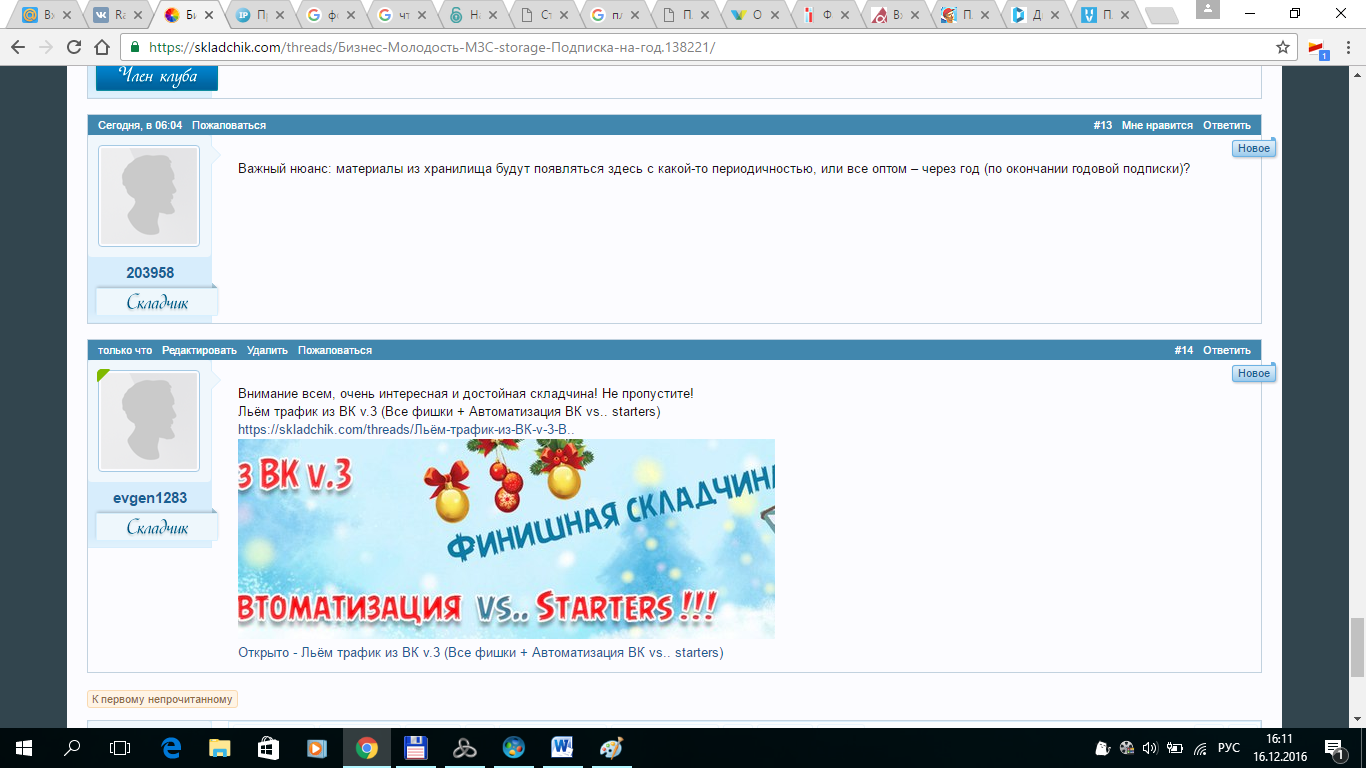The image size is (1366, 768).
Task: Open the только что timestamp link
Action: point(125,350)
